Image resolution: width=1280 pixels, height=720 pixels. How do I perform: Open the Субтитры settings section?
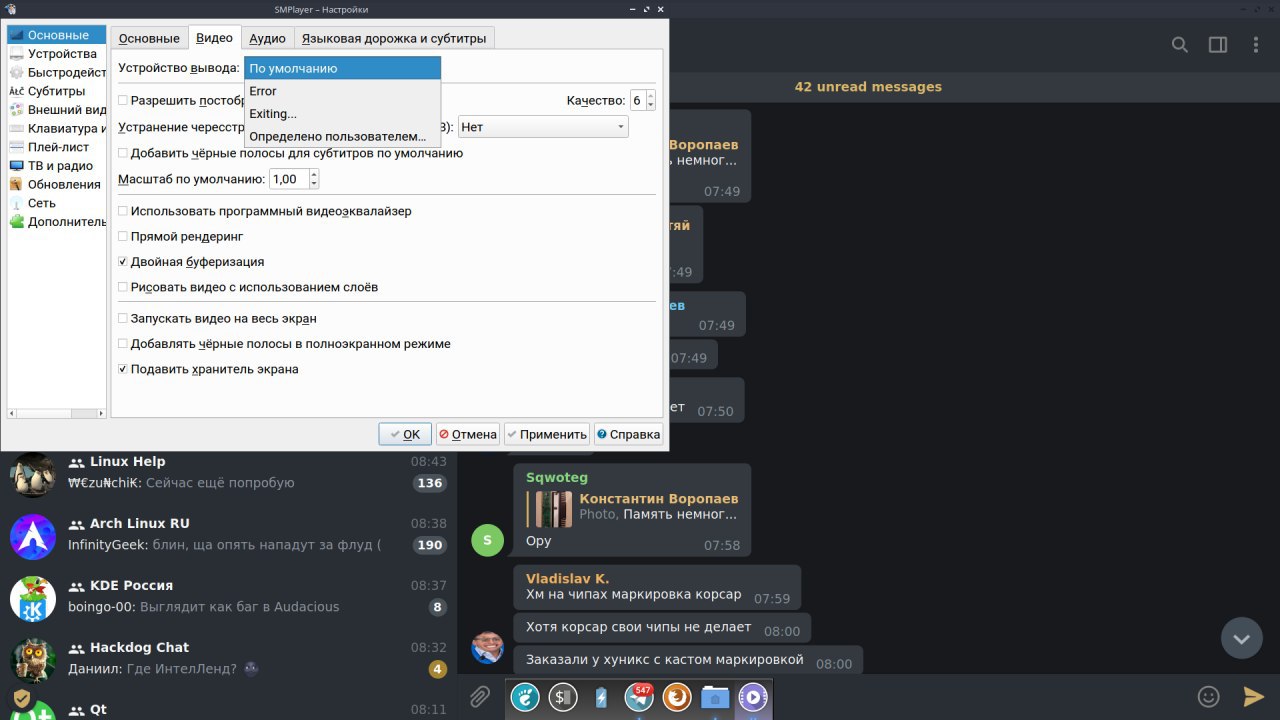(x=57, y=91)
